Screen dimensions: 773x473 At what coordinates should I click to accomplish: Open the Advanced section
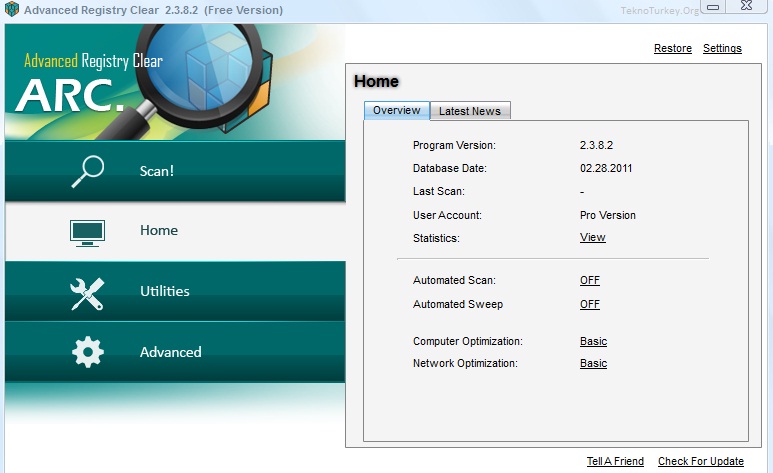(x=175, y=352)
